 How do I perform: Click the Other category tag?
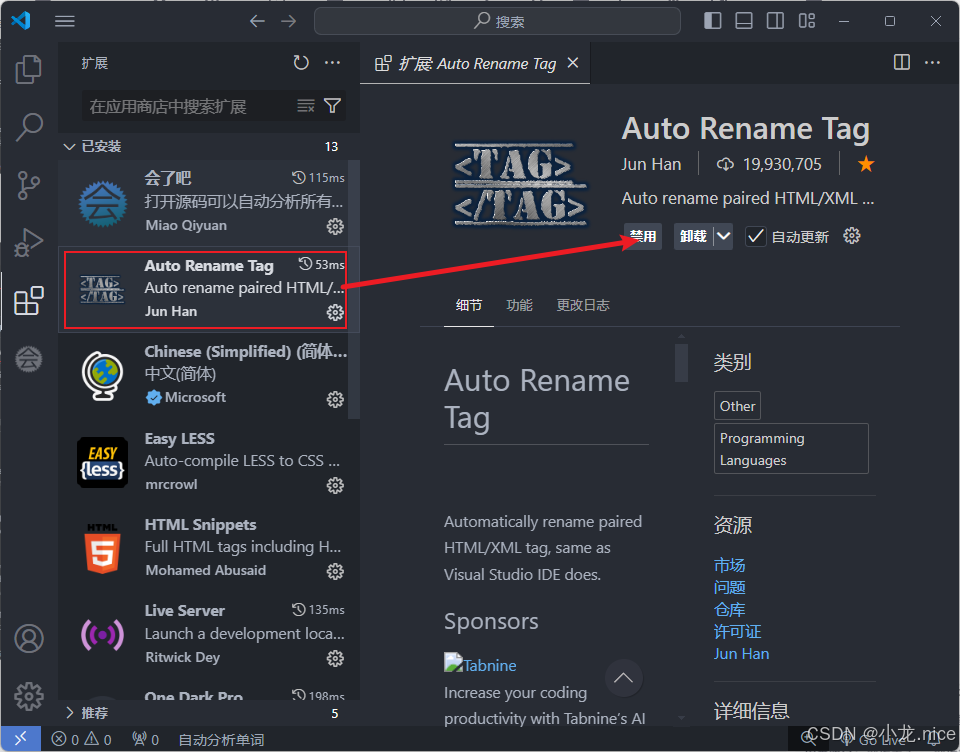(x=737, y=405)
